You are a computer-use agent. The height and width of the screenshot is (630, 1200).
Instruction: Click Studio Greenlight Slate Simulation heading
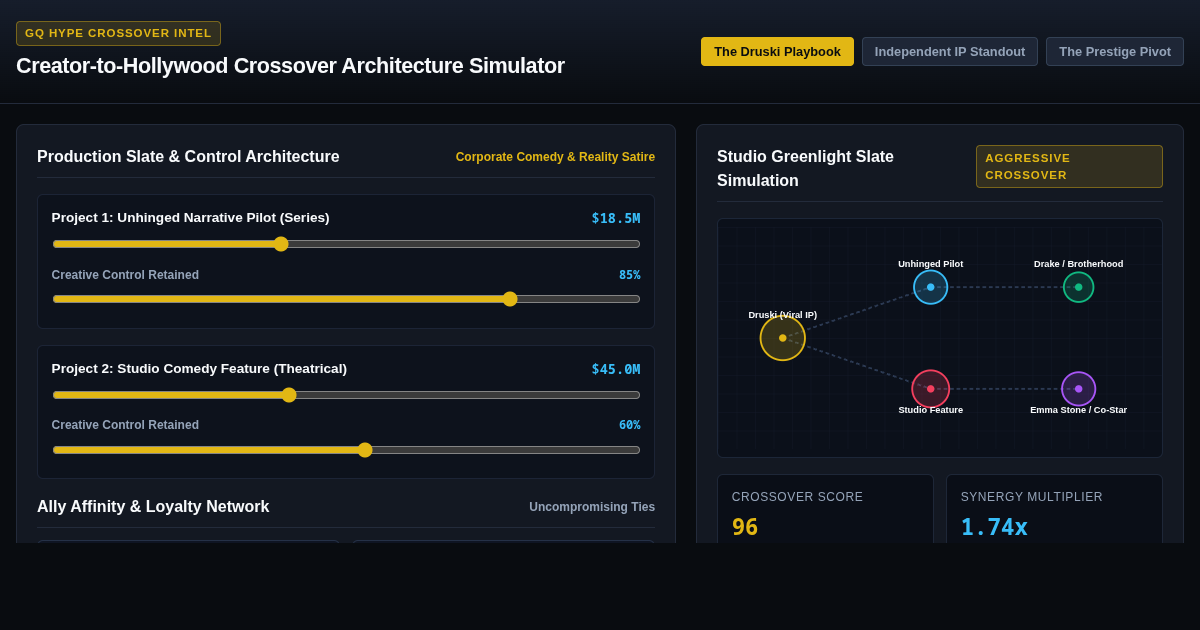[x=806, y=168]
